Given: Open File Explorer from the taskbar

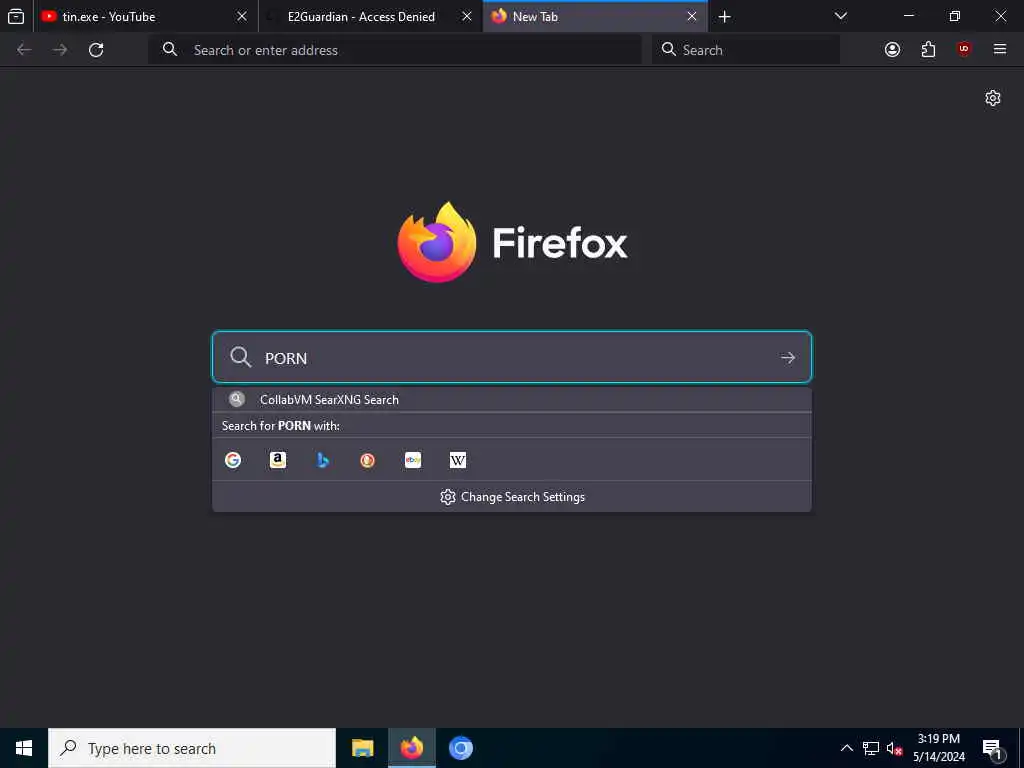Looking at the screenshot, I should pyautogui.click(x=362, y=748).
